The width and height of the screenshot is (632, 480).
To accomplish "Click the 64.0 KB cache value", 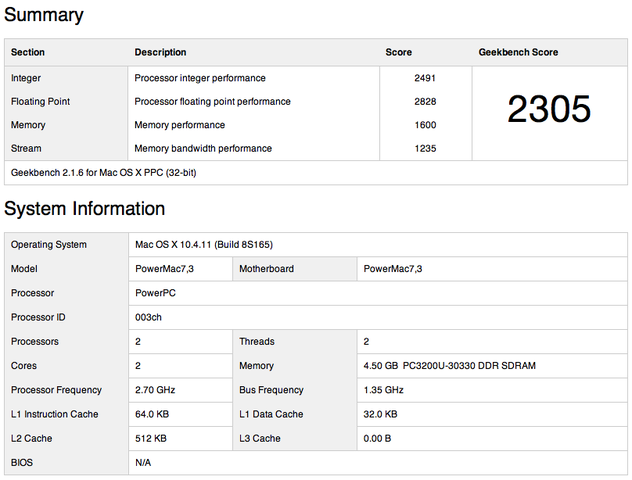I will click(x=152, y=414).
